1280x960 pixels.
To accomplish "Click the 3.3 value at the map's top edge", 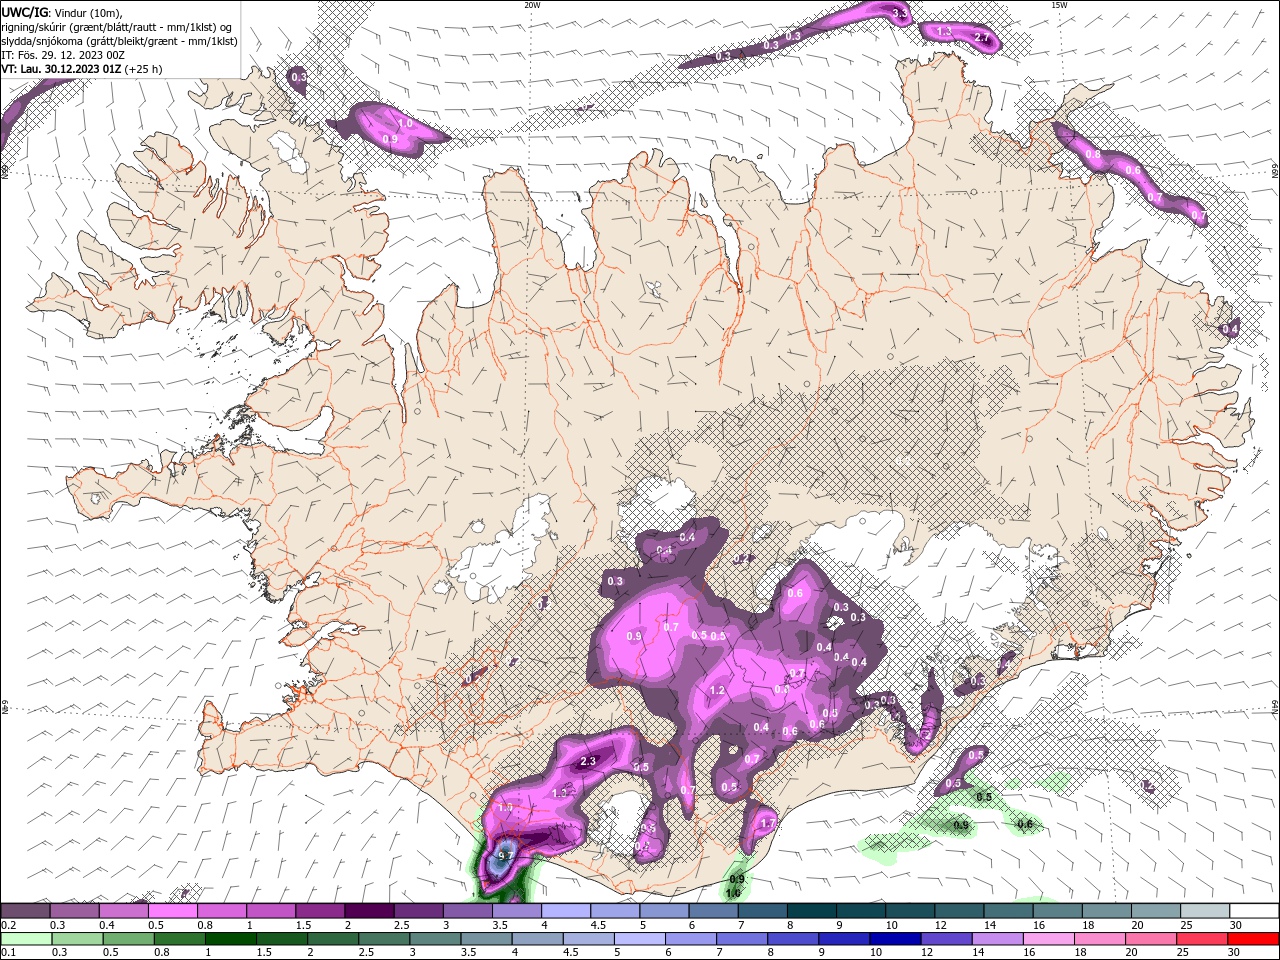I will click(x=899, y=13).
